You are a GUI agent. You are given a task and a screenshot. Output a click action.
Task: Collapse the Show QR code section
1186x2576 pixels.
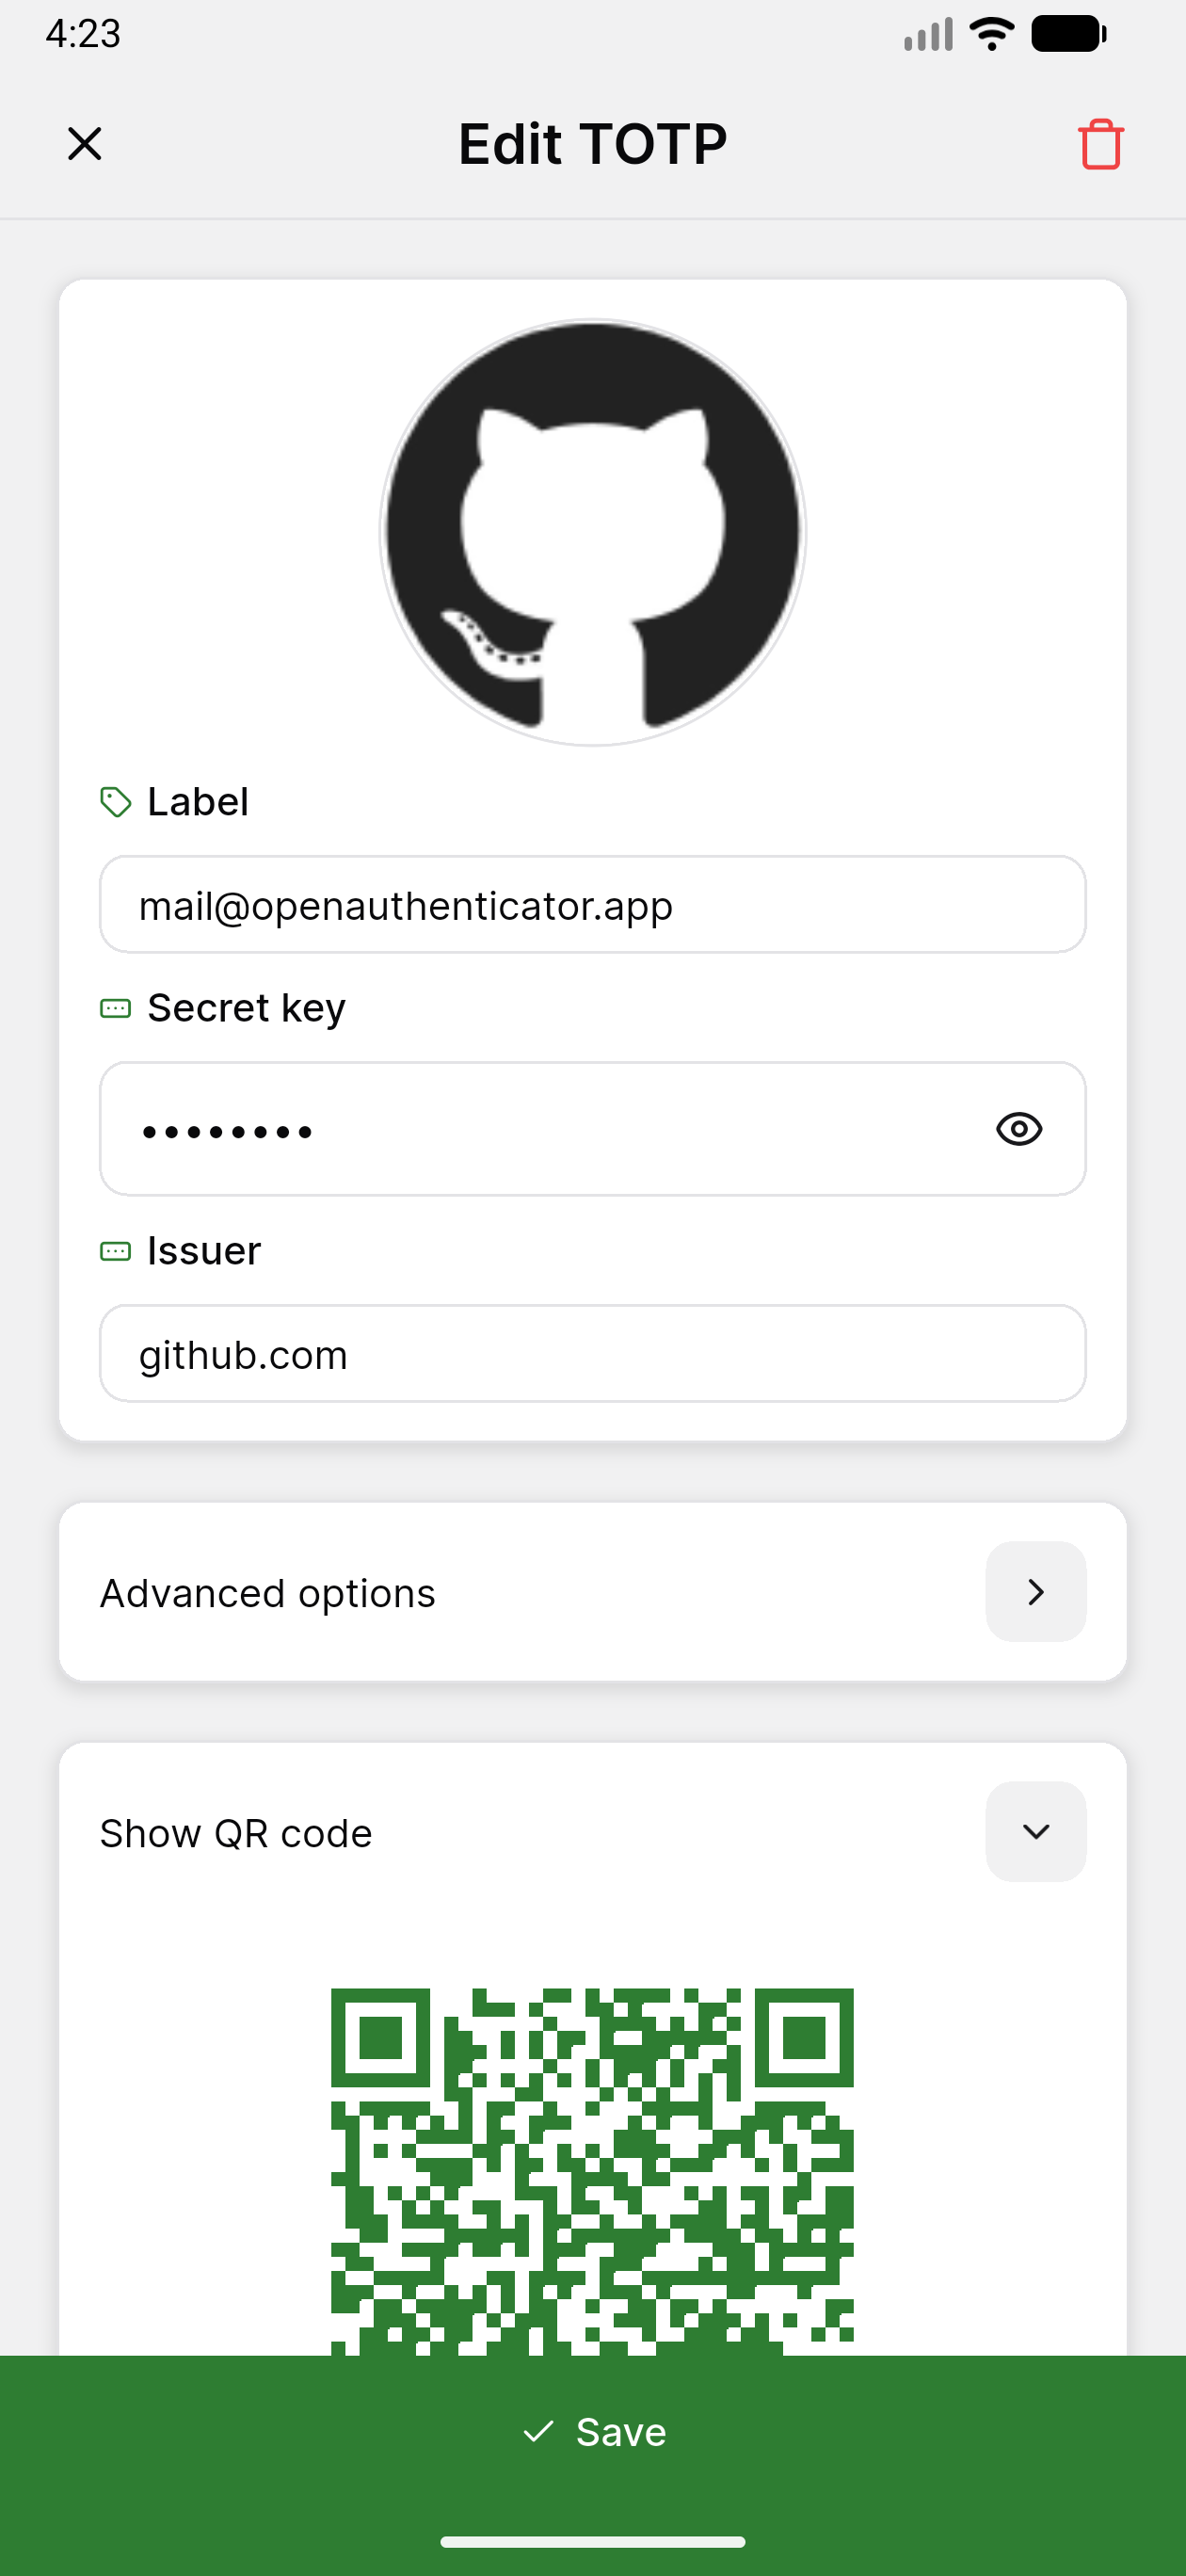coord(1036,1832)
